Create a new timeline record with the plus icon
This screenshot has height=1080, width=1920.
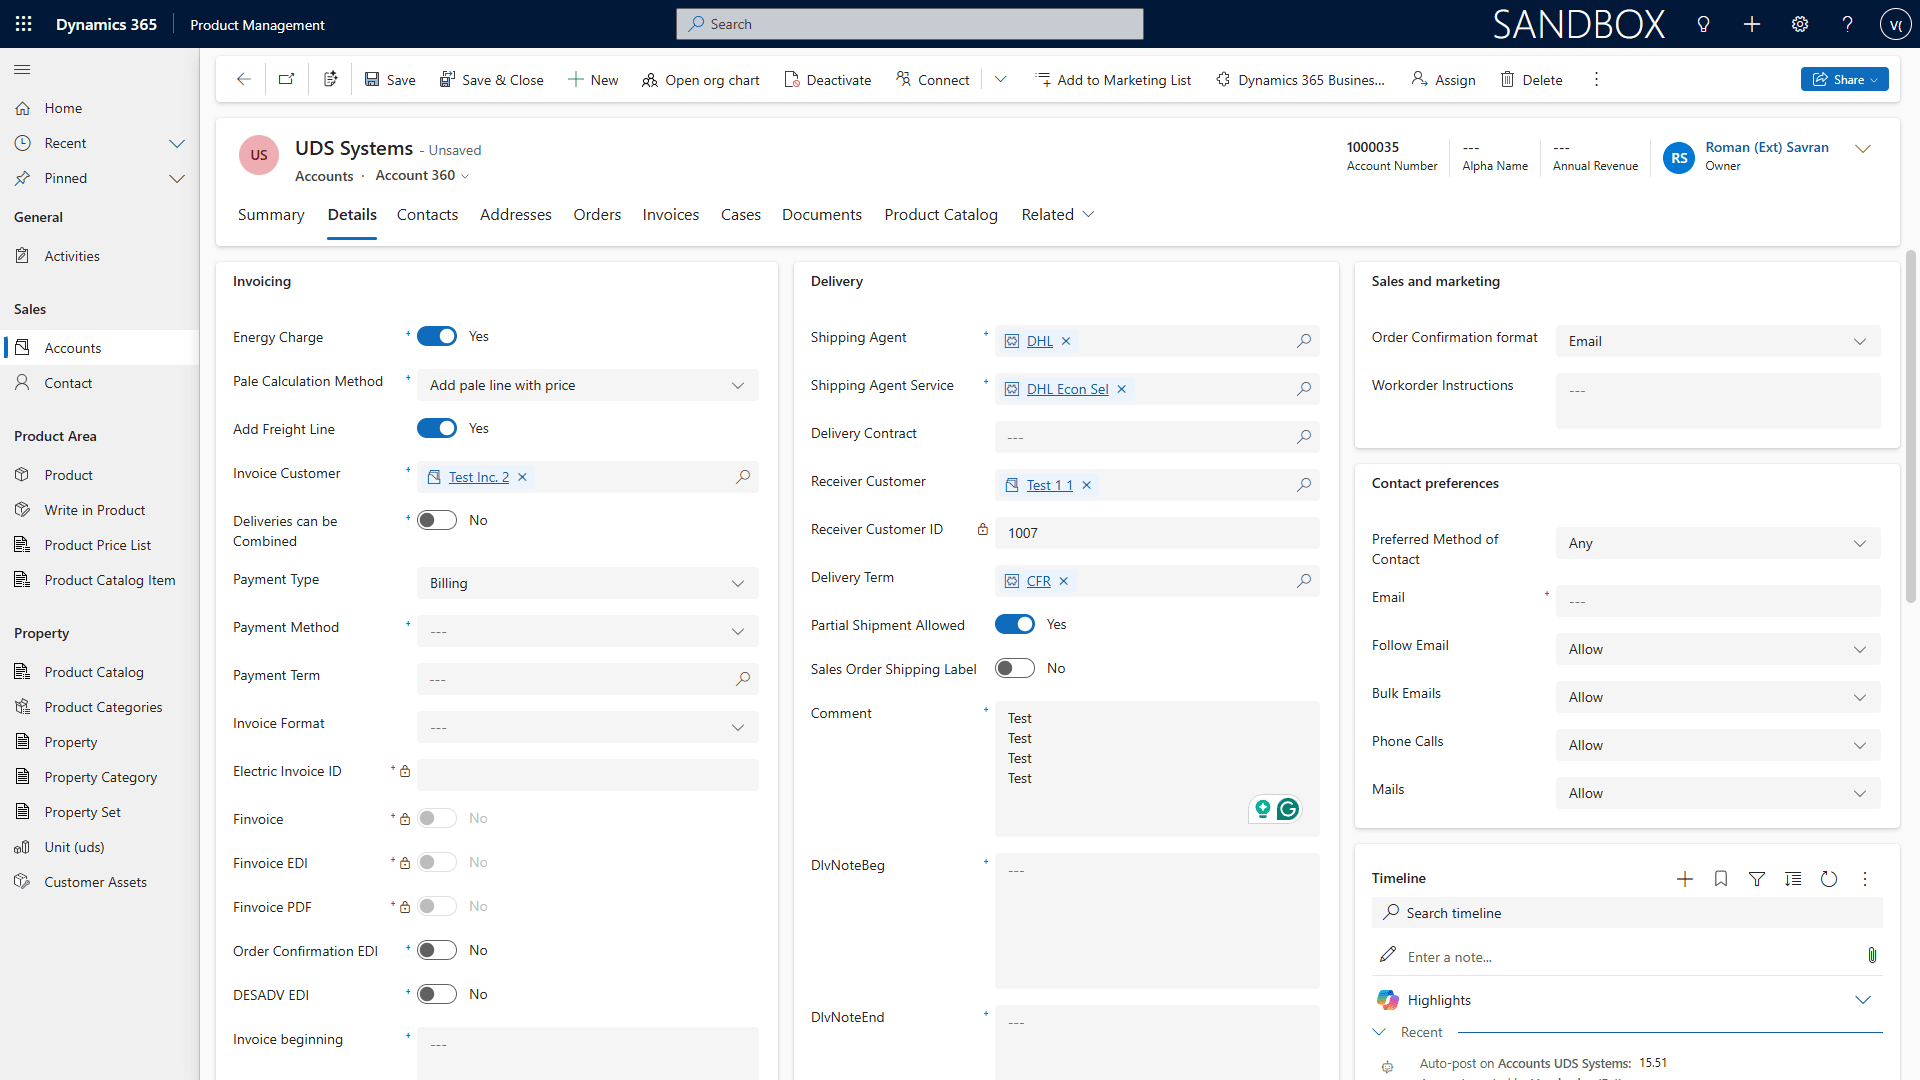click(x=1684, y=878)
